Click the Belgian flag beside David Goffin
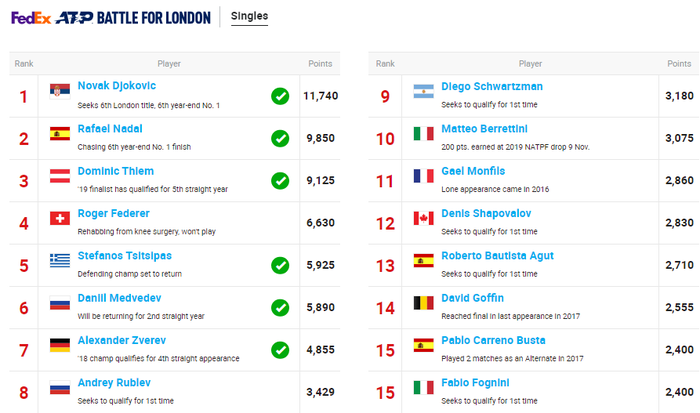 pyautogui.click(x=424, y=303)
